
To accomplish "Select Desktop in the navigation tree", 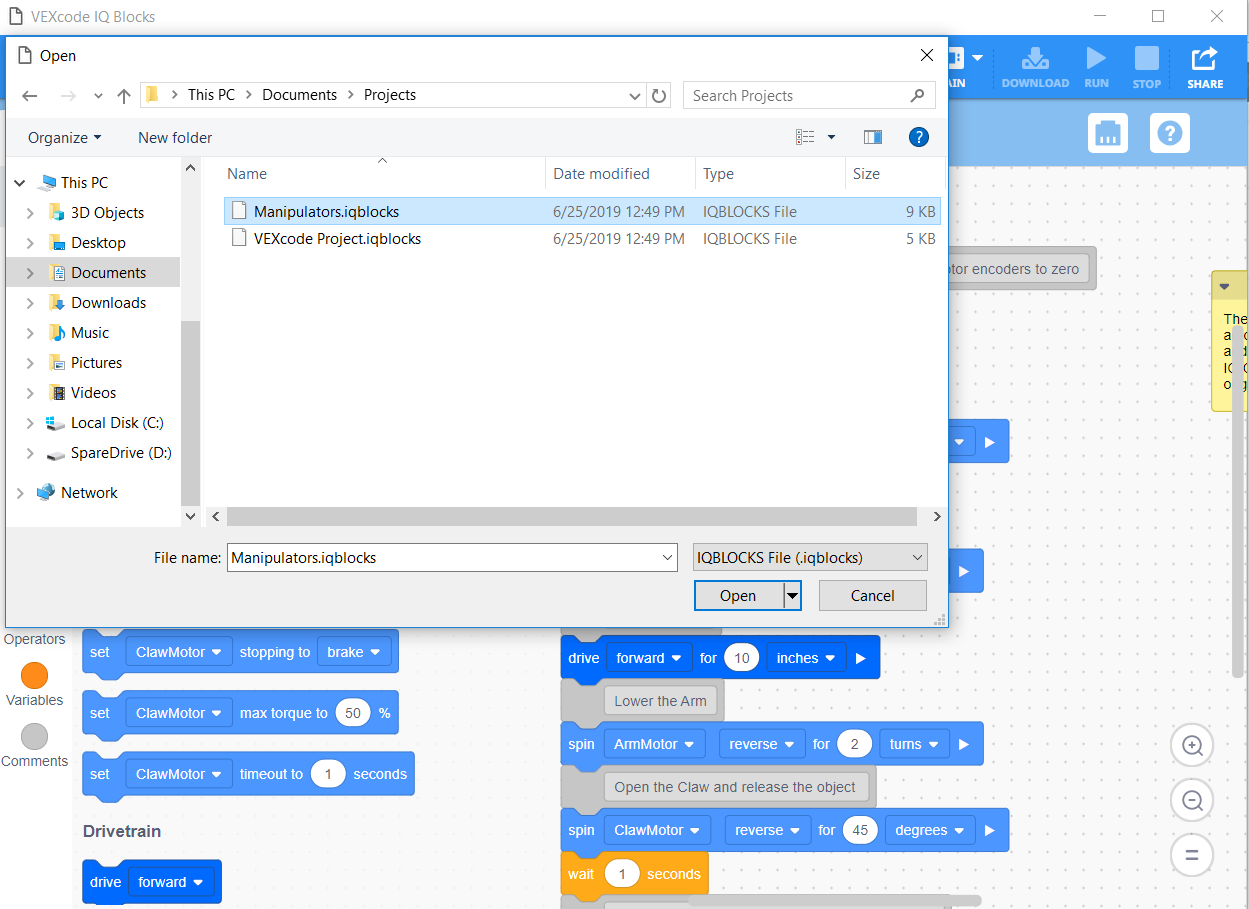I will coord(98,243).
